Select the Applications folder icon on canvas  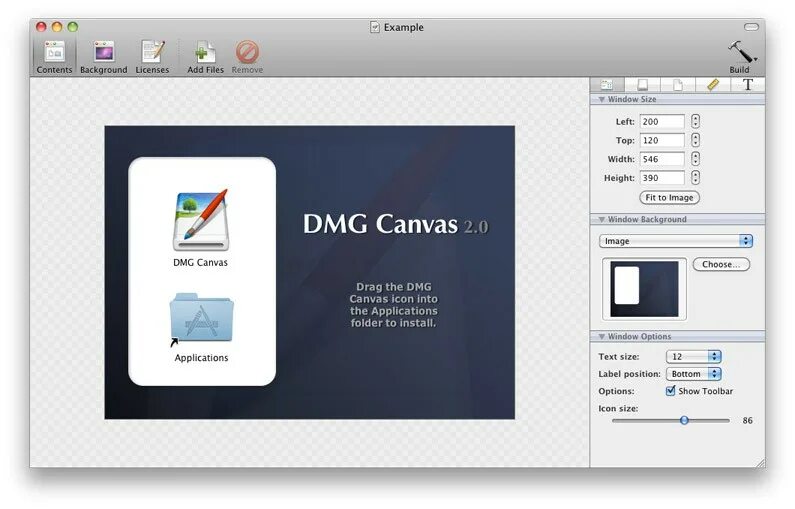(201, 318)
